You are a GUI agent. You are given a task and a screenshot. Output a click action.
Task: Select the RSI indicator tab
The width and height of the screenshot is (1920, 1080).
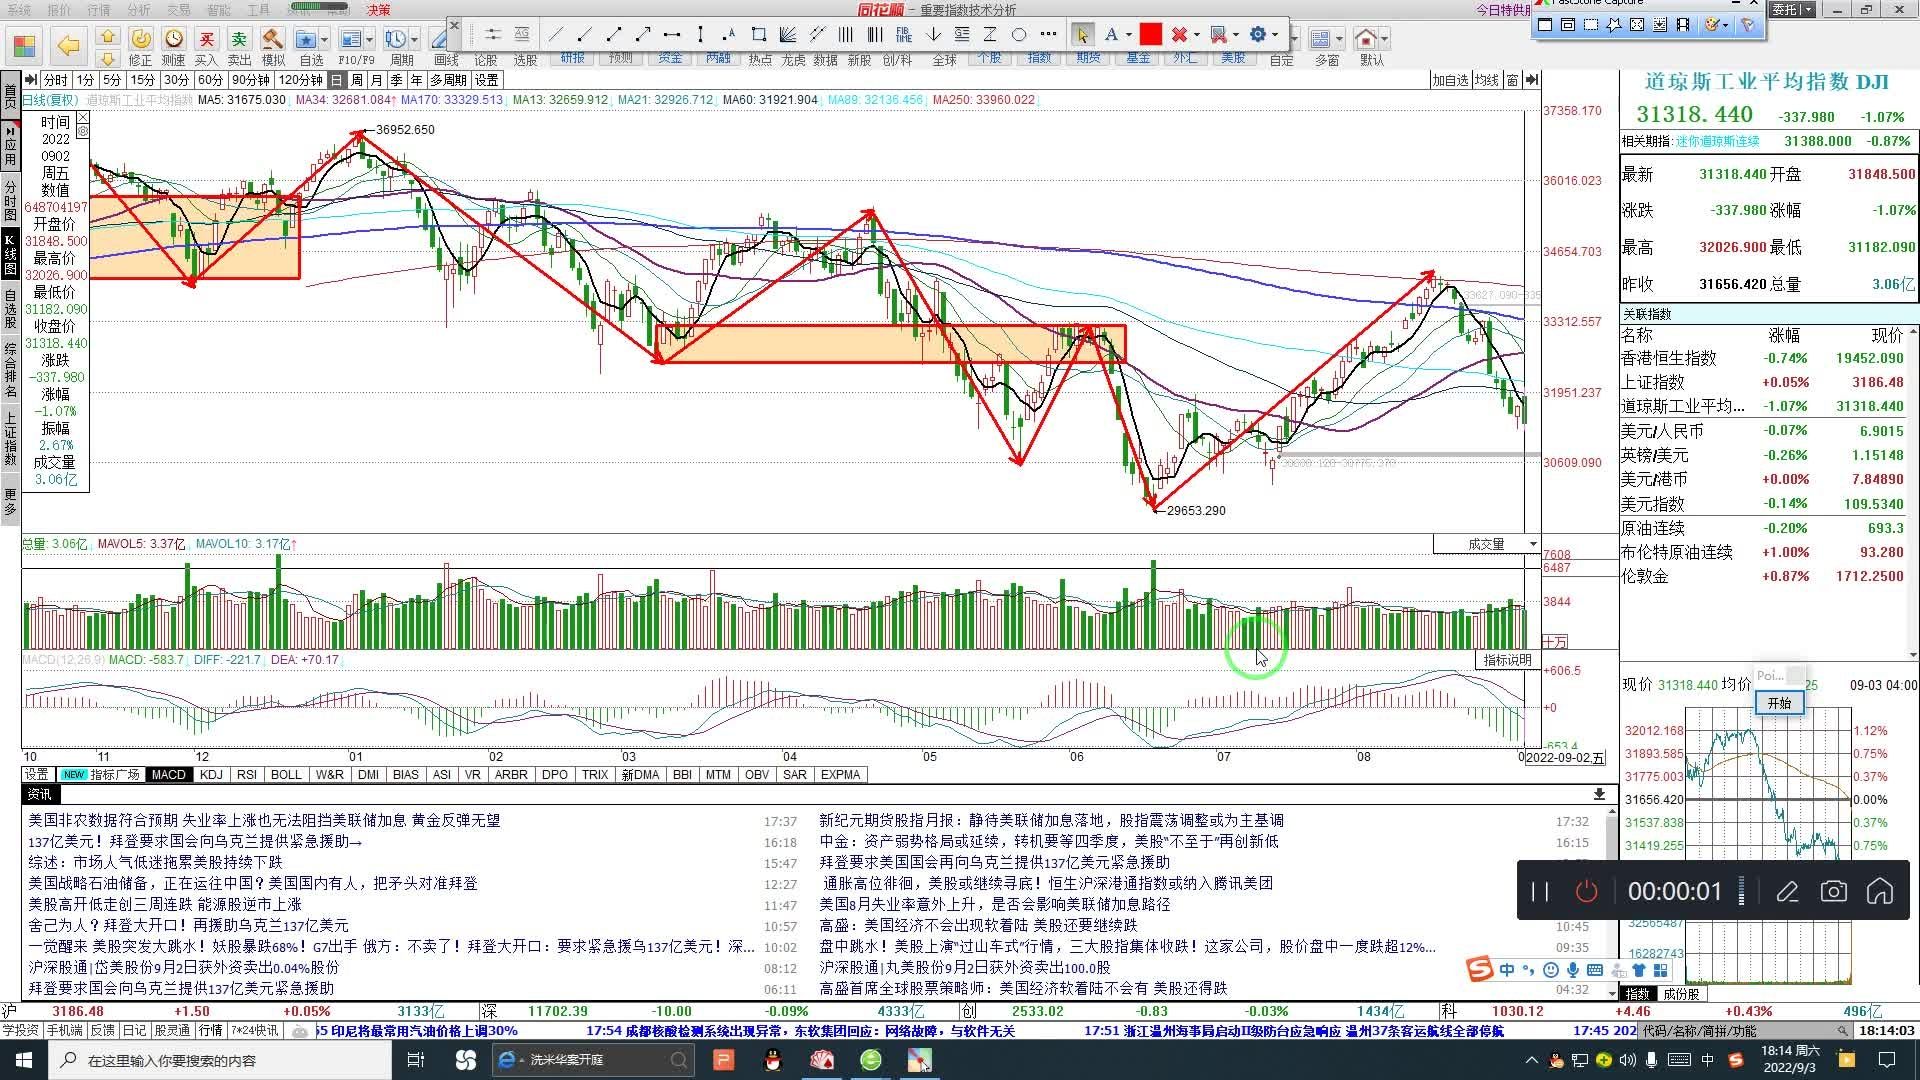247,775
